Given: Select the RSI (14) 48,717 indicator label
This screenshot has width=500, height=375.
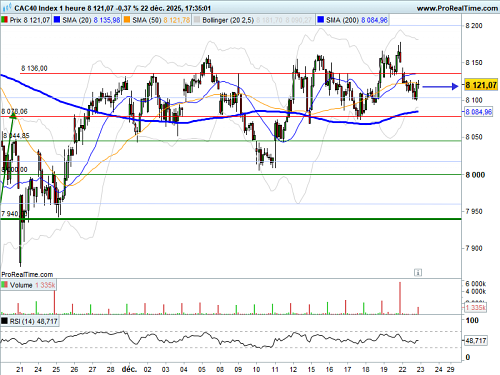Looking at the screenshot, I should coord(33,321).
